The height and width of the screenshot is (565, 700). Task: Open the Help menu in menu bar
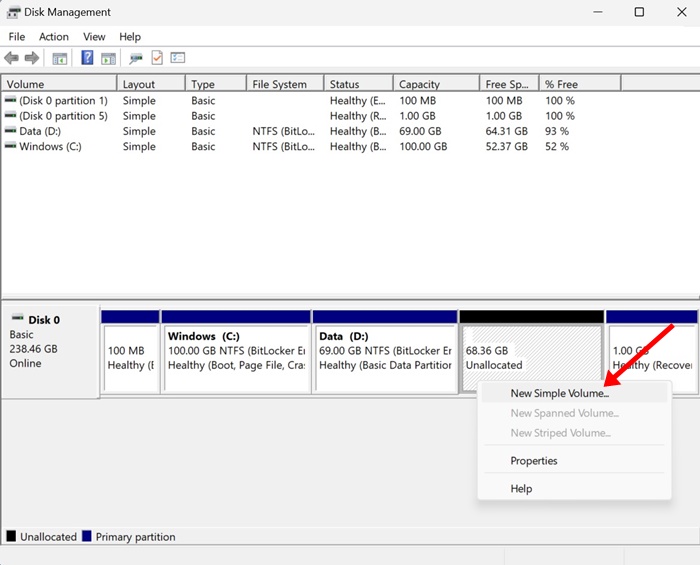pos(130,37)
